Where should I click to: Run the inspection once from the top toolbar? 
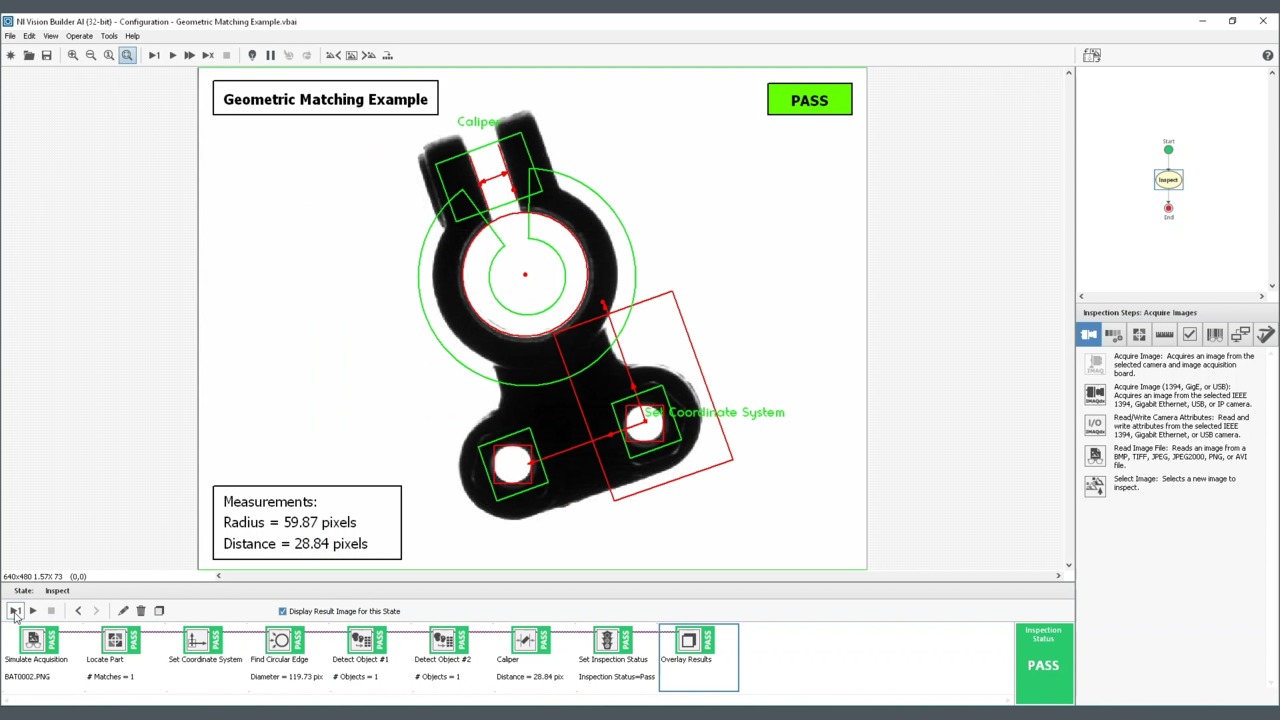pyautogui.click(x=154, y=55)
